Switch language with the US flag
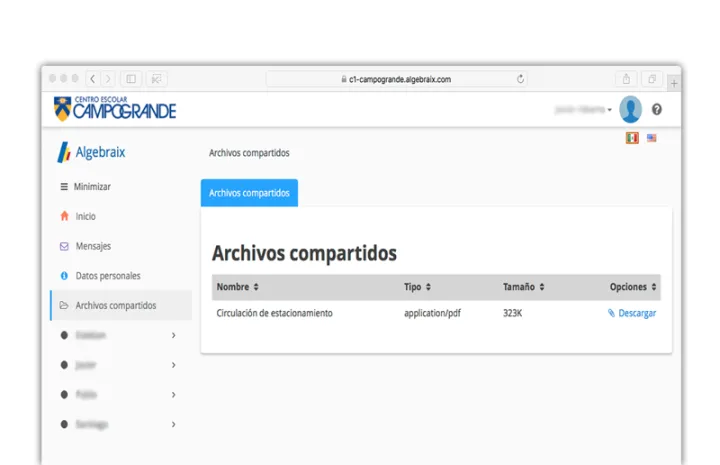Image resolution: width=720 pixels, height=465 pixels. coord(652,138)
